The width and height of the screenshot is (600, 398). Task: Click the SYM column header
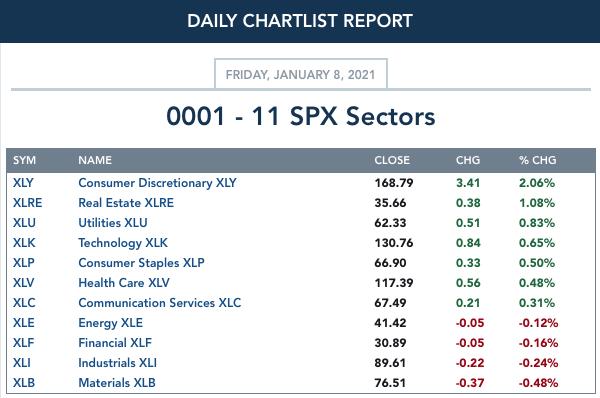click(24, 160)
